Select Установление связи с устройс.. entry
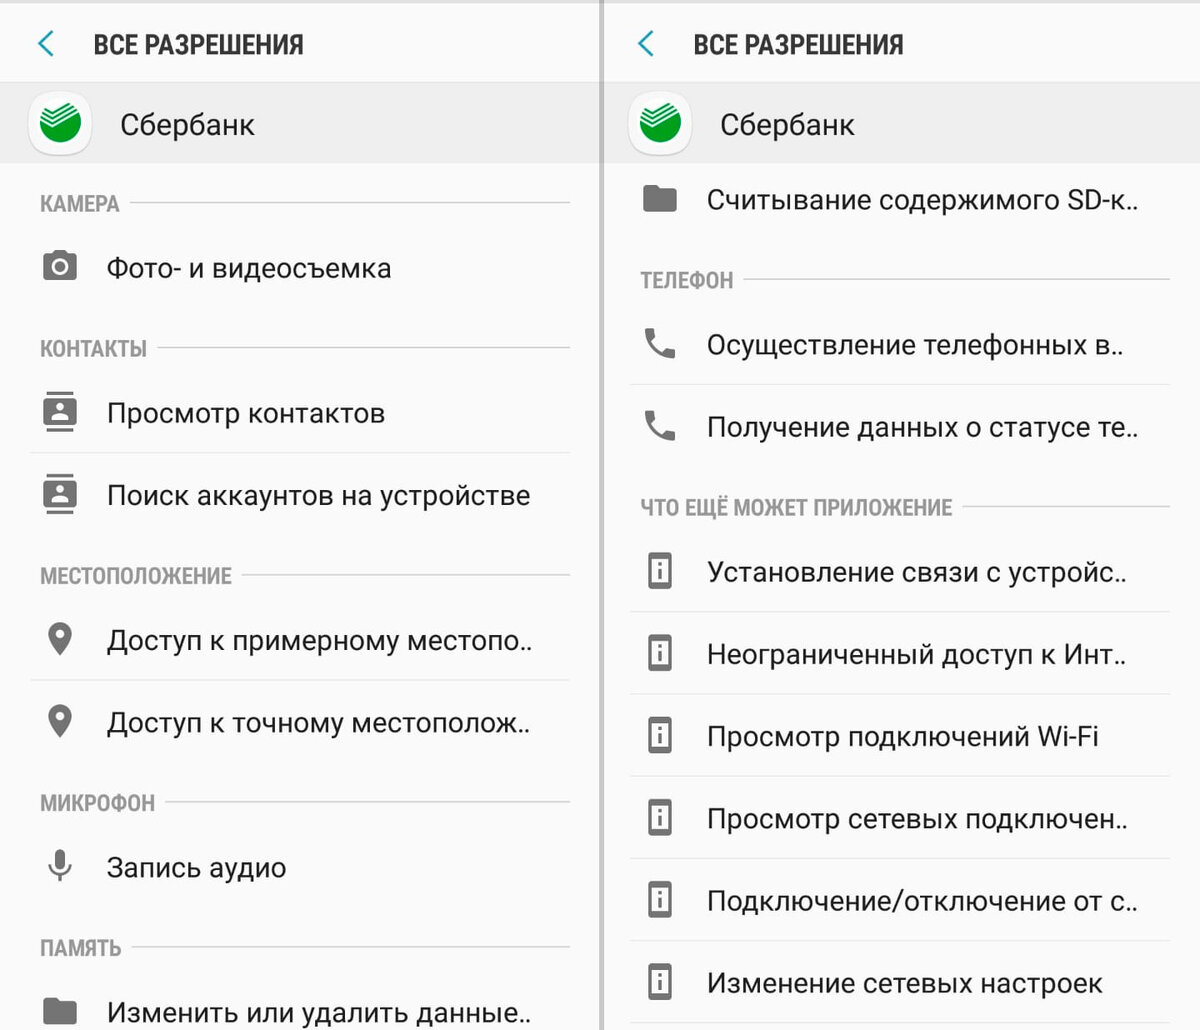The image size is (1200, 1030). [x=900, y=571]
